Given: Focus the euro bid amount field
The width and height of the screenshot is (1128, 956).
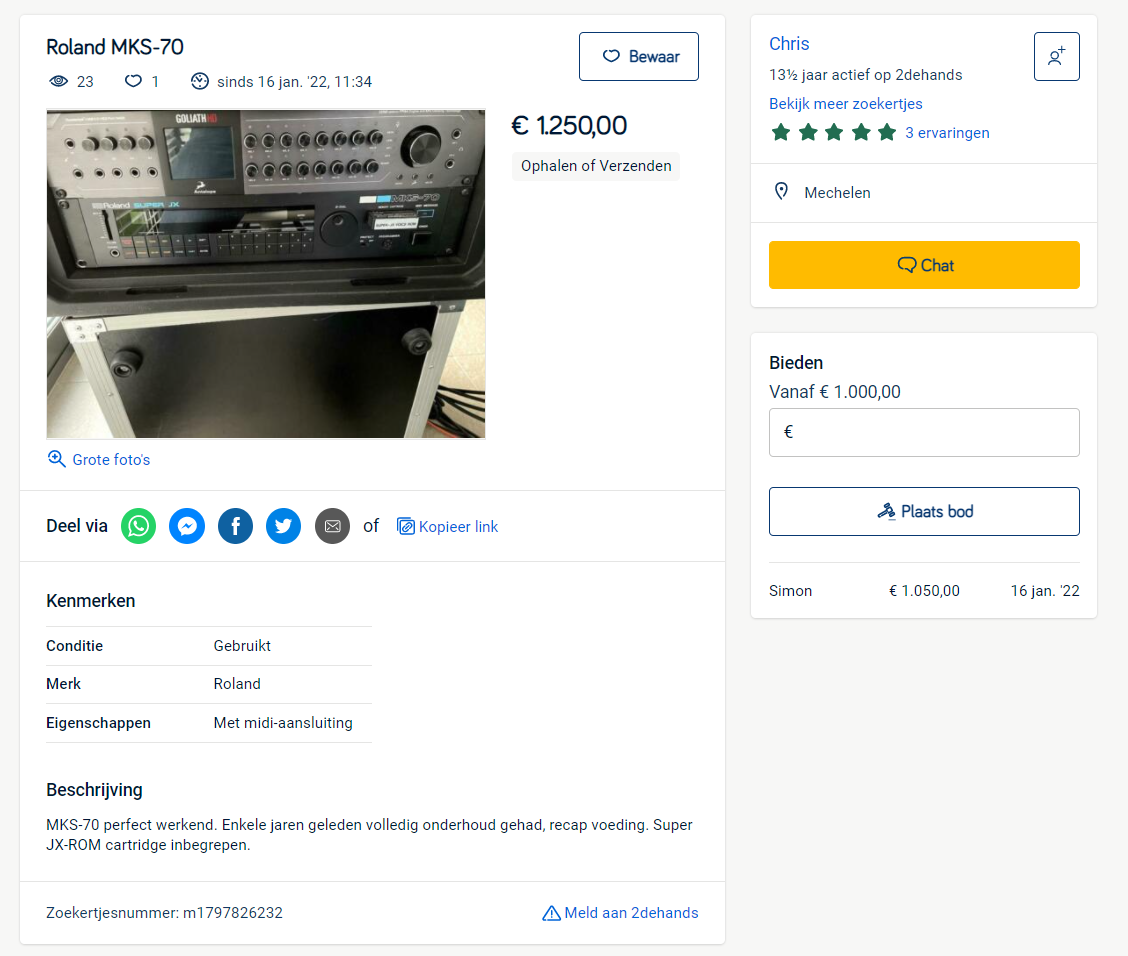Looking at the screenshot, I should coord(924,432).
